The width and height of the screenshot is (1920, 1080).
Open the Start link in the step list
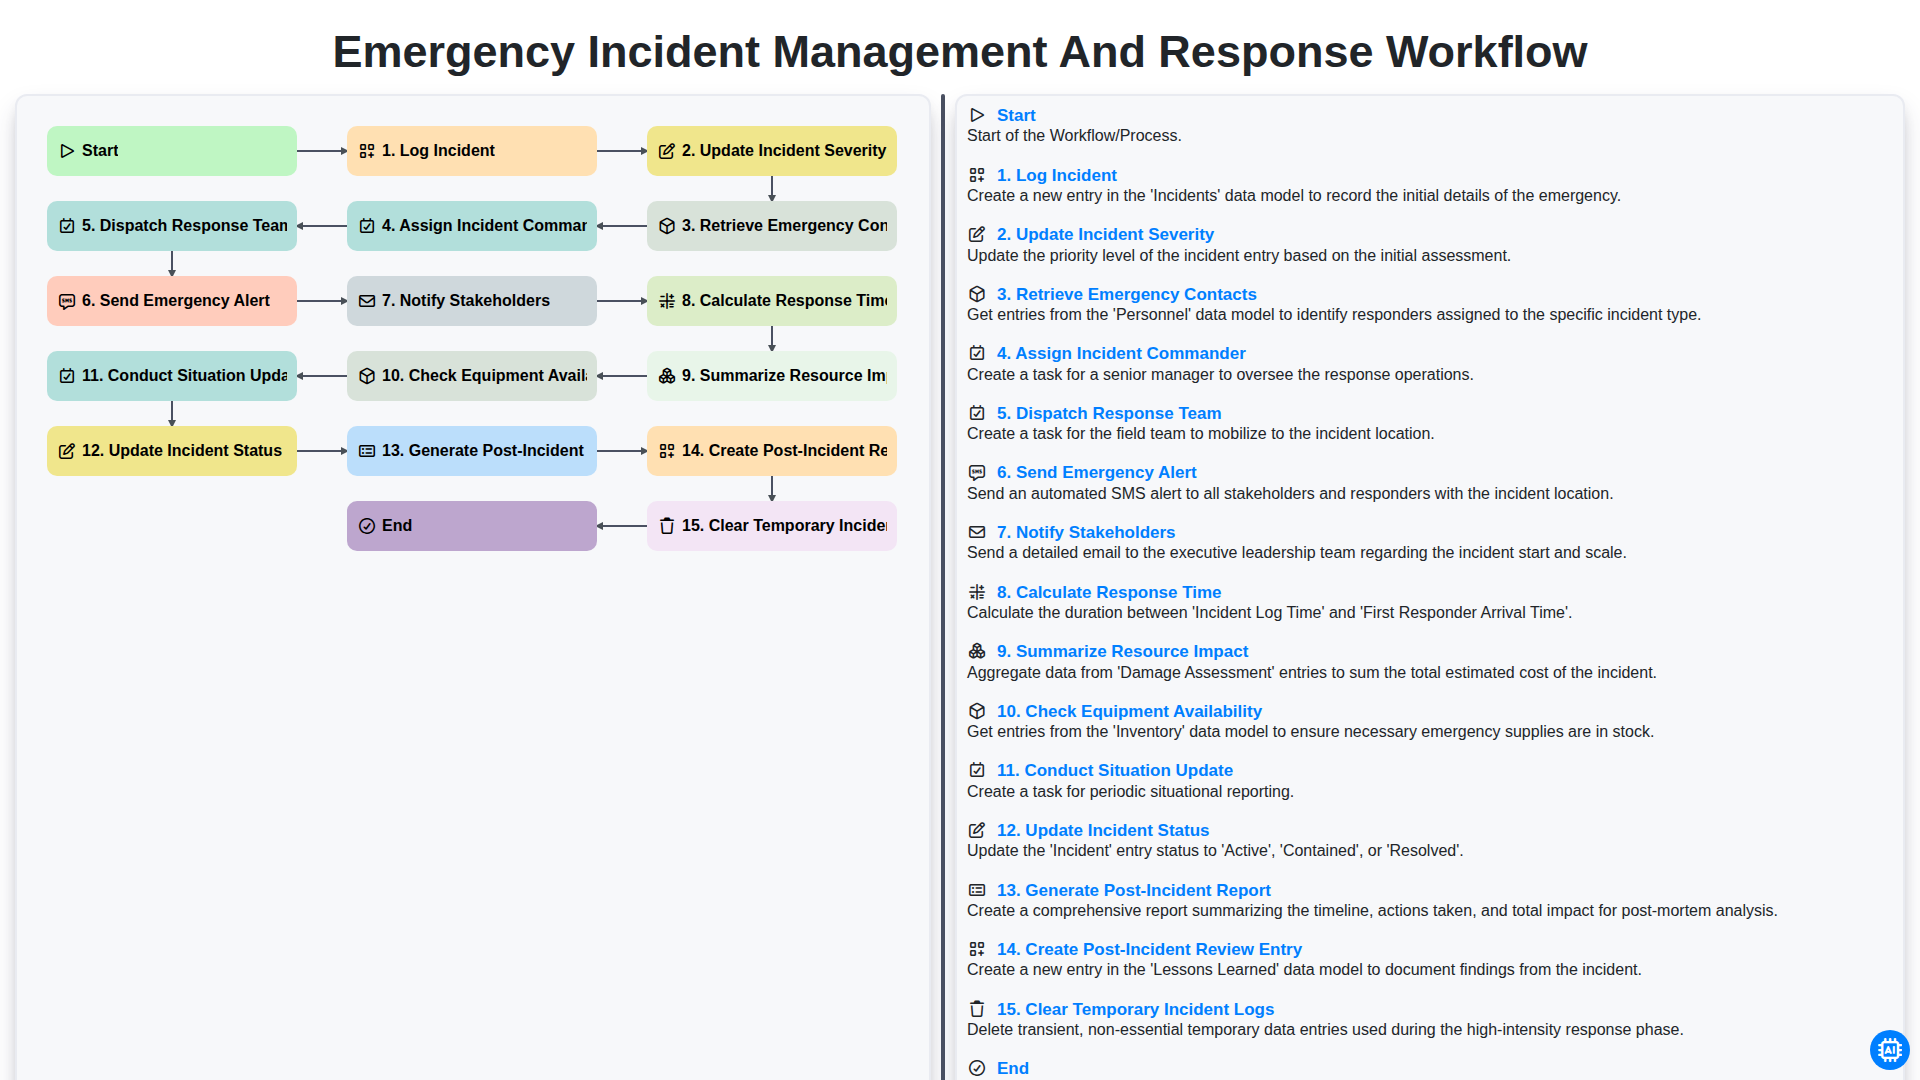pyautogui.click(x=1016, y=115)
